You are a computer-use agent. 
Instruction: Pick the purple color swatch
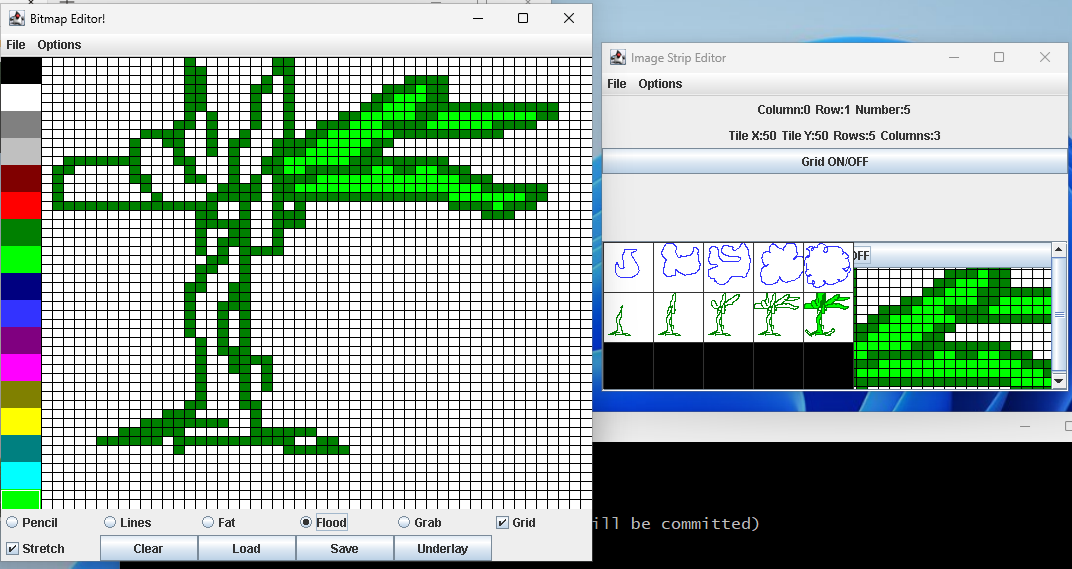click(21, 341)
